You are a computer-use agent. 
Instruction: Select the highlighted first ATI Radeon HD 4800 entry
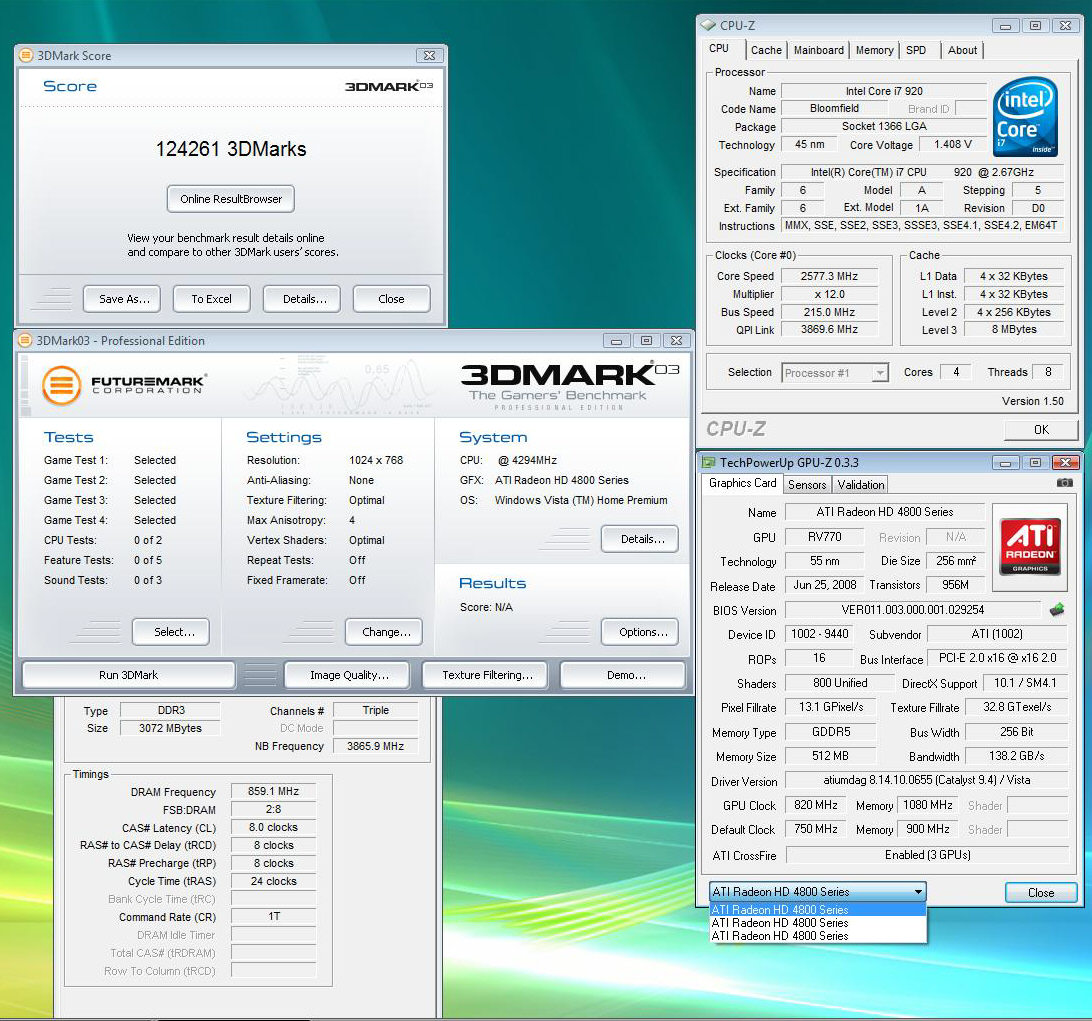[x=818, y=910]
